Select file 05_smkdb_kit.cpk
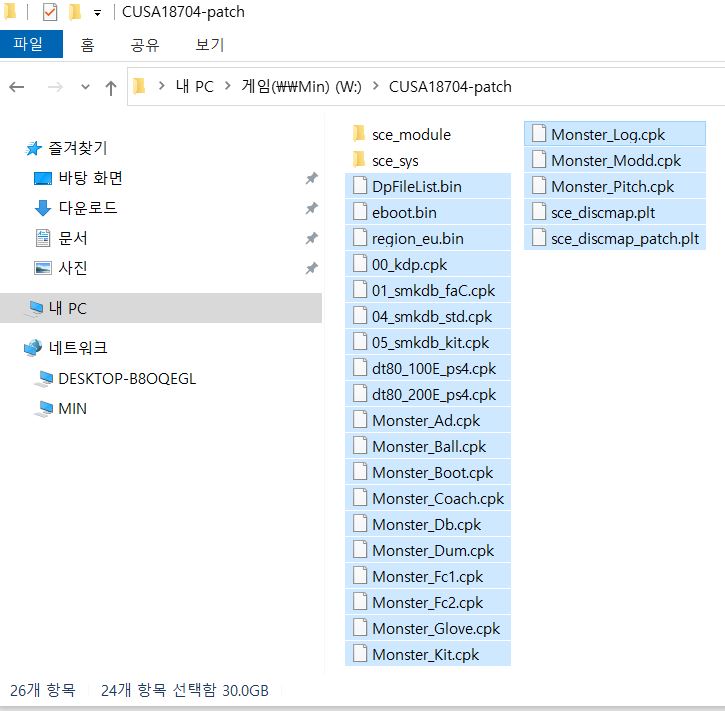Image resolution: width=725 pixels, height=711 pixels. [x=428, y=342]
